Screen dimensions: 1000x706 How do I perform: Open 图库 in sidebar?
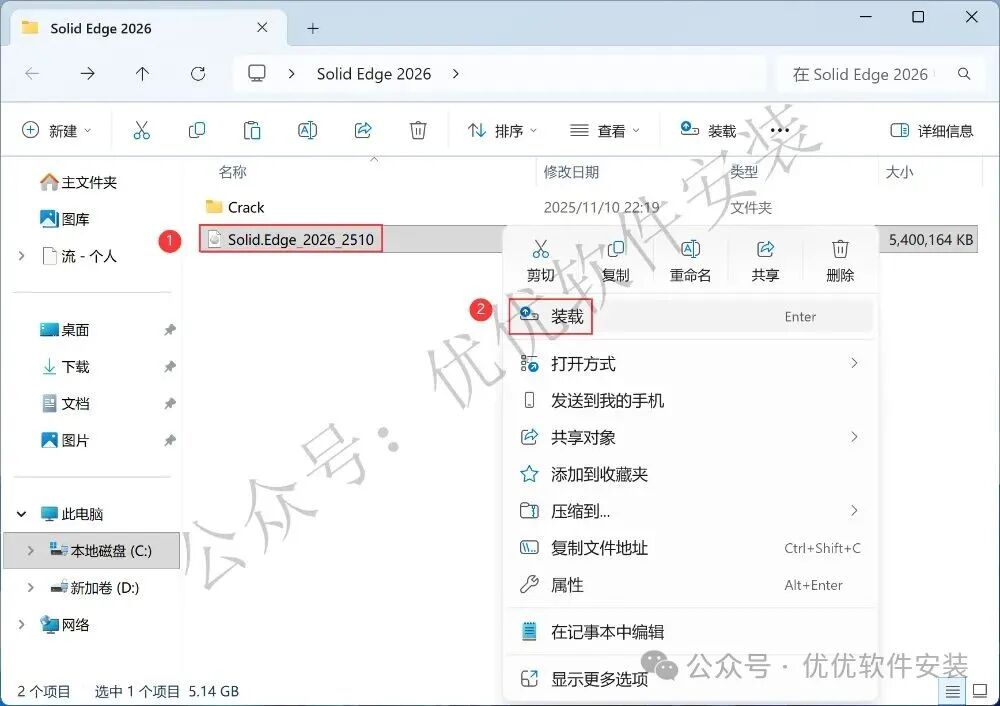pos(65,219)
